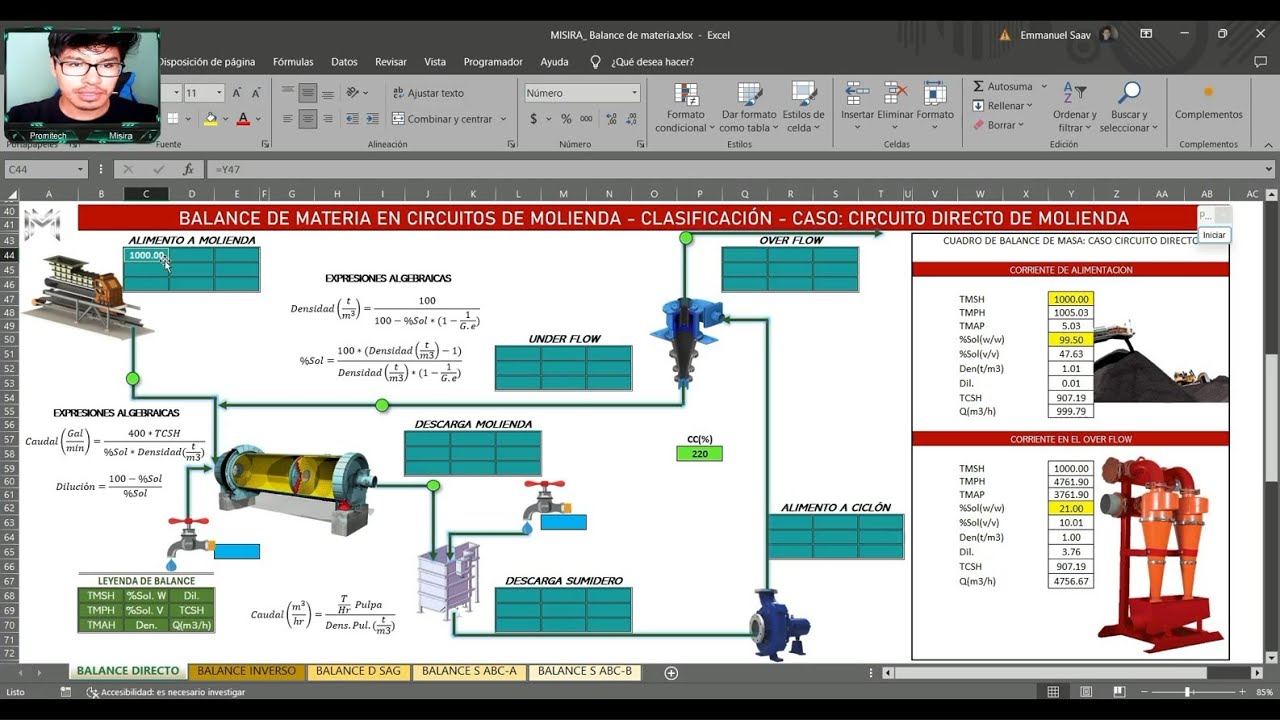Open the Vista ribbon tab
The height and width of the screenshot is (720, 1280).
point(435,62)
